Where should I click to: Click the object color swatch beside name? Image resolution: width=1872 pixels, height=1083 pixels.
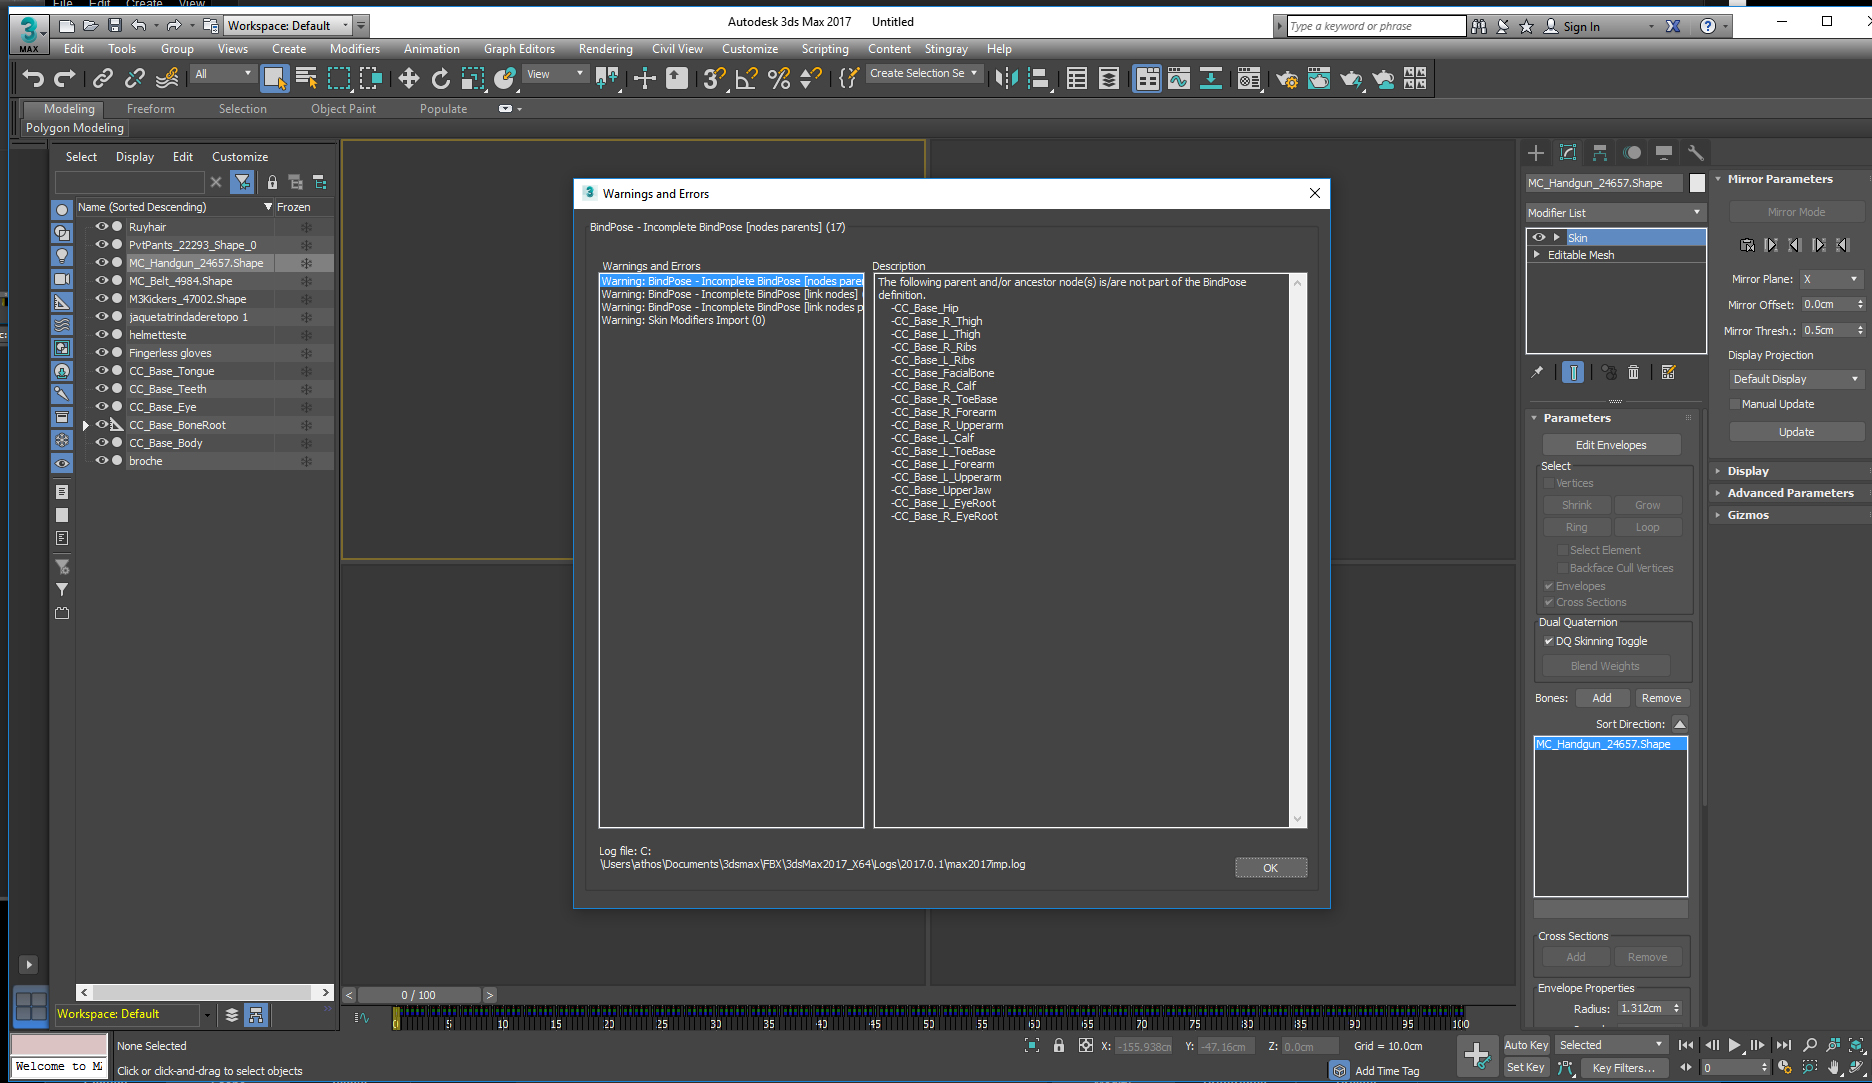click(x=1697, y=183)
